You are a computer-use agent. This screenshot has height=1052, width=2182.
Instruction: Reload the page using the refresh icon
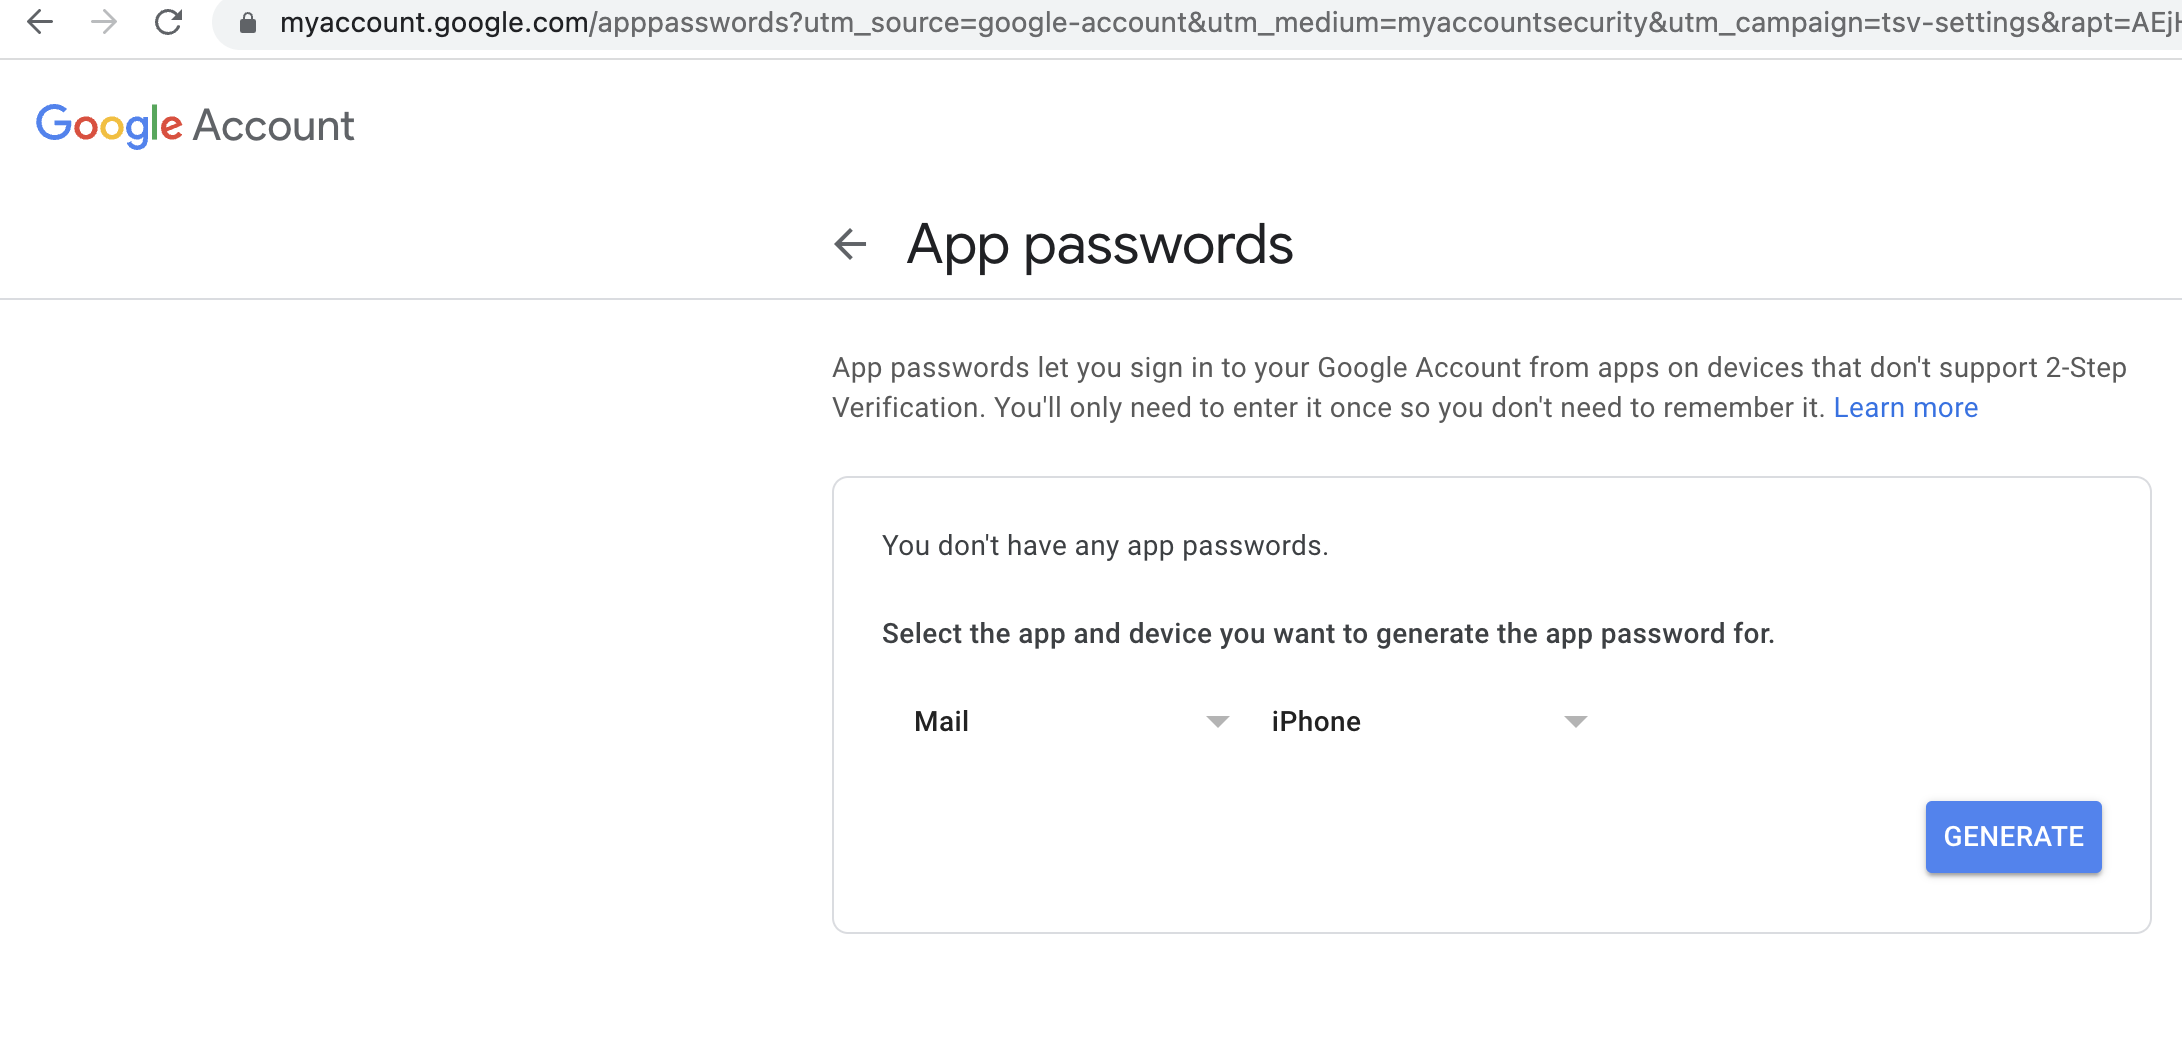click(x=168, y=22)
